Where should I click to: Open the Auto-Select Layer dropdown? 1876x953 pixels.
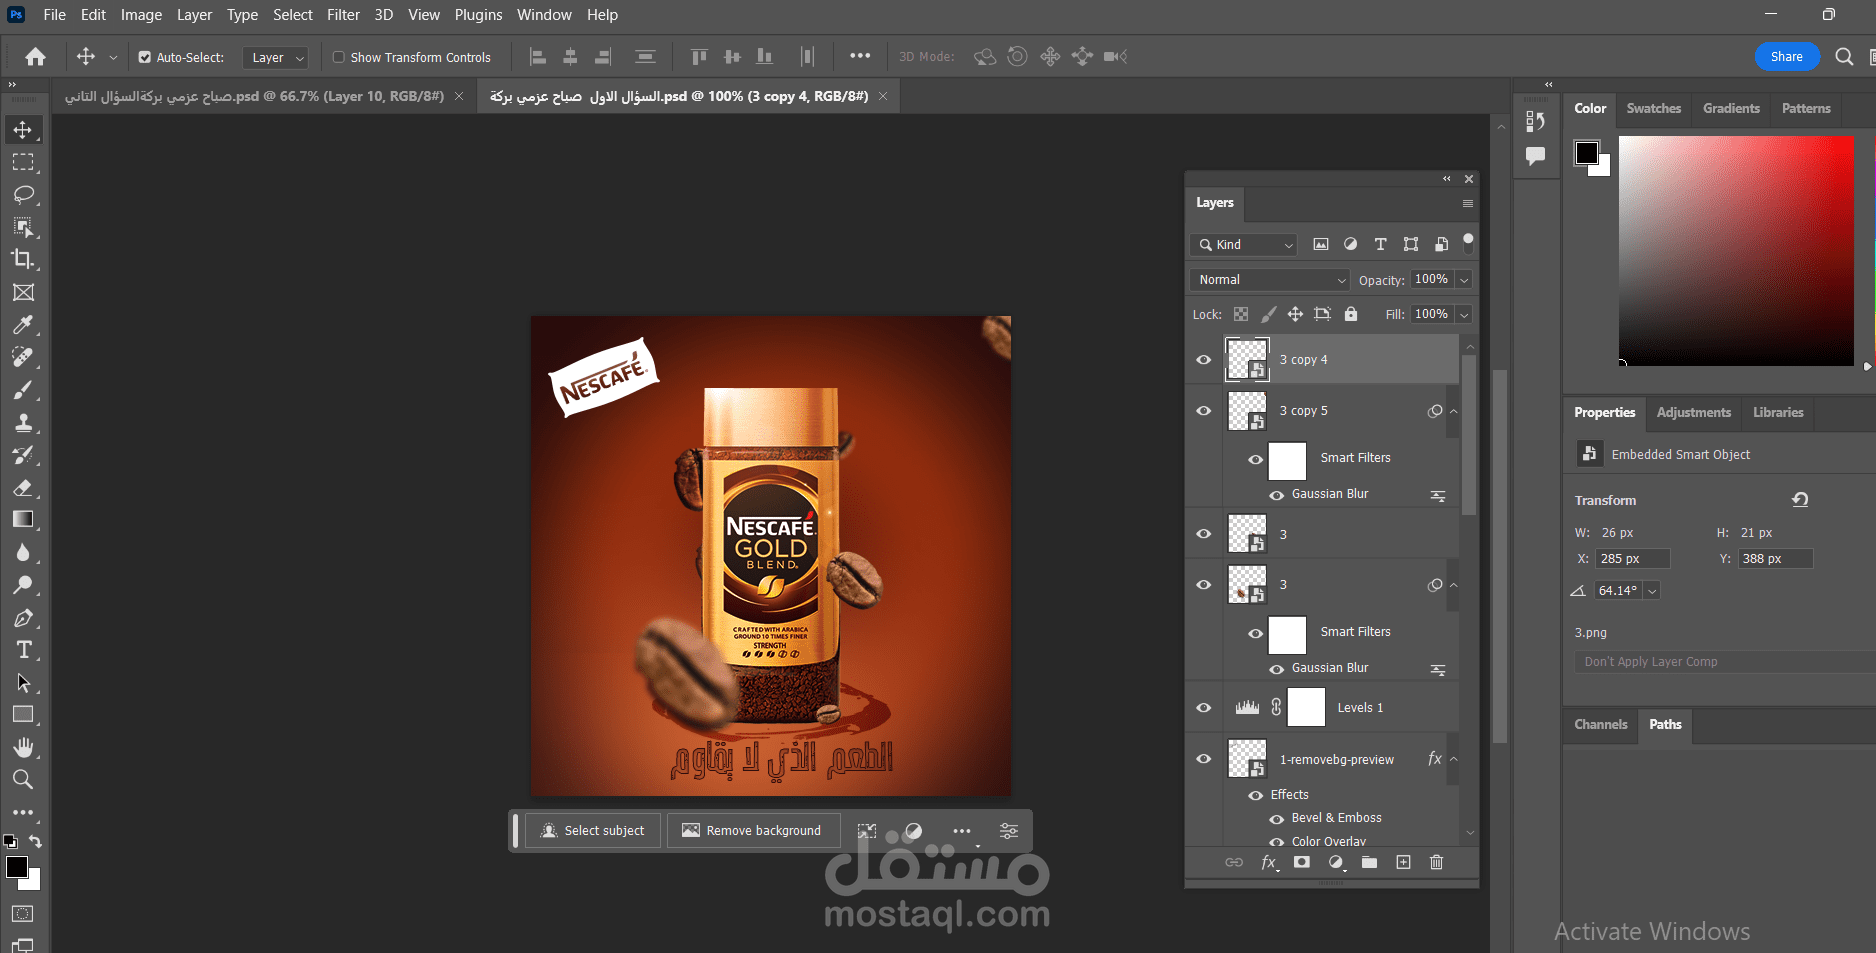pyautogui.click(x=275, y=57)
